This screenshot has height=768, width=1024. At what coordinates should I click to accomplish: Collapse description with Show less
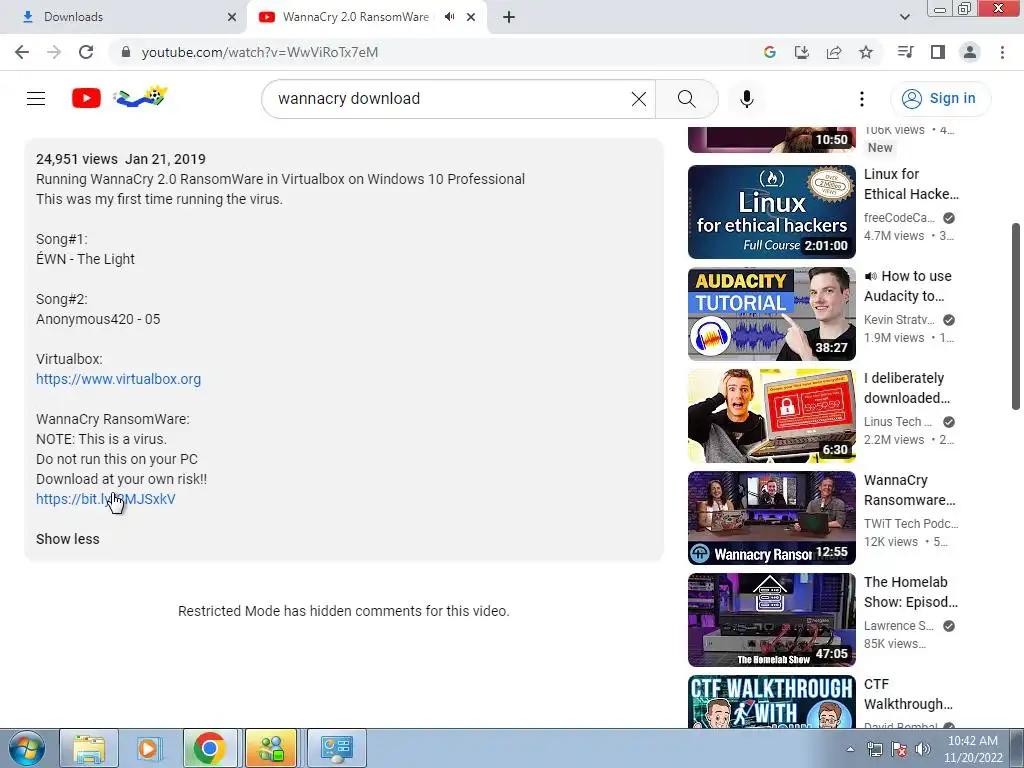[x=68, y=539]
